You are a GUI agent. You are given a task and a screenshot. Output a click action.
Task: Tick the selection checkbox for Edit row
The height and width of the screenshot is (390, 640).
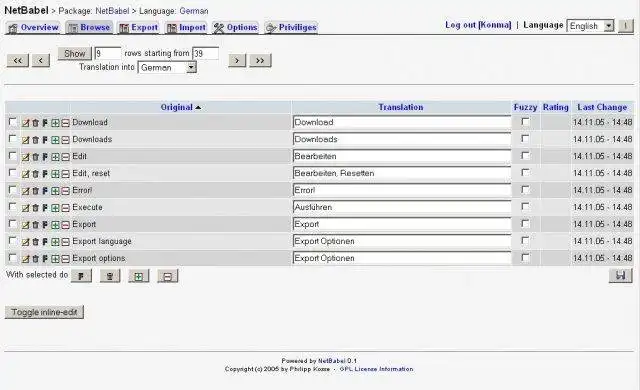pos(13,156)
